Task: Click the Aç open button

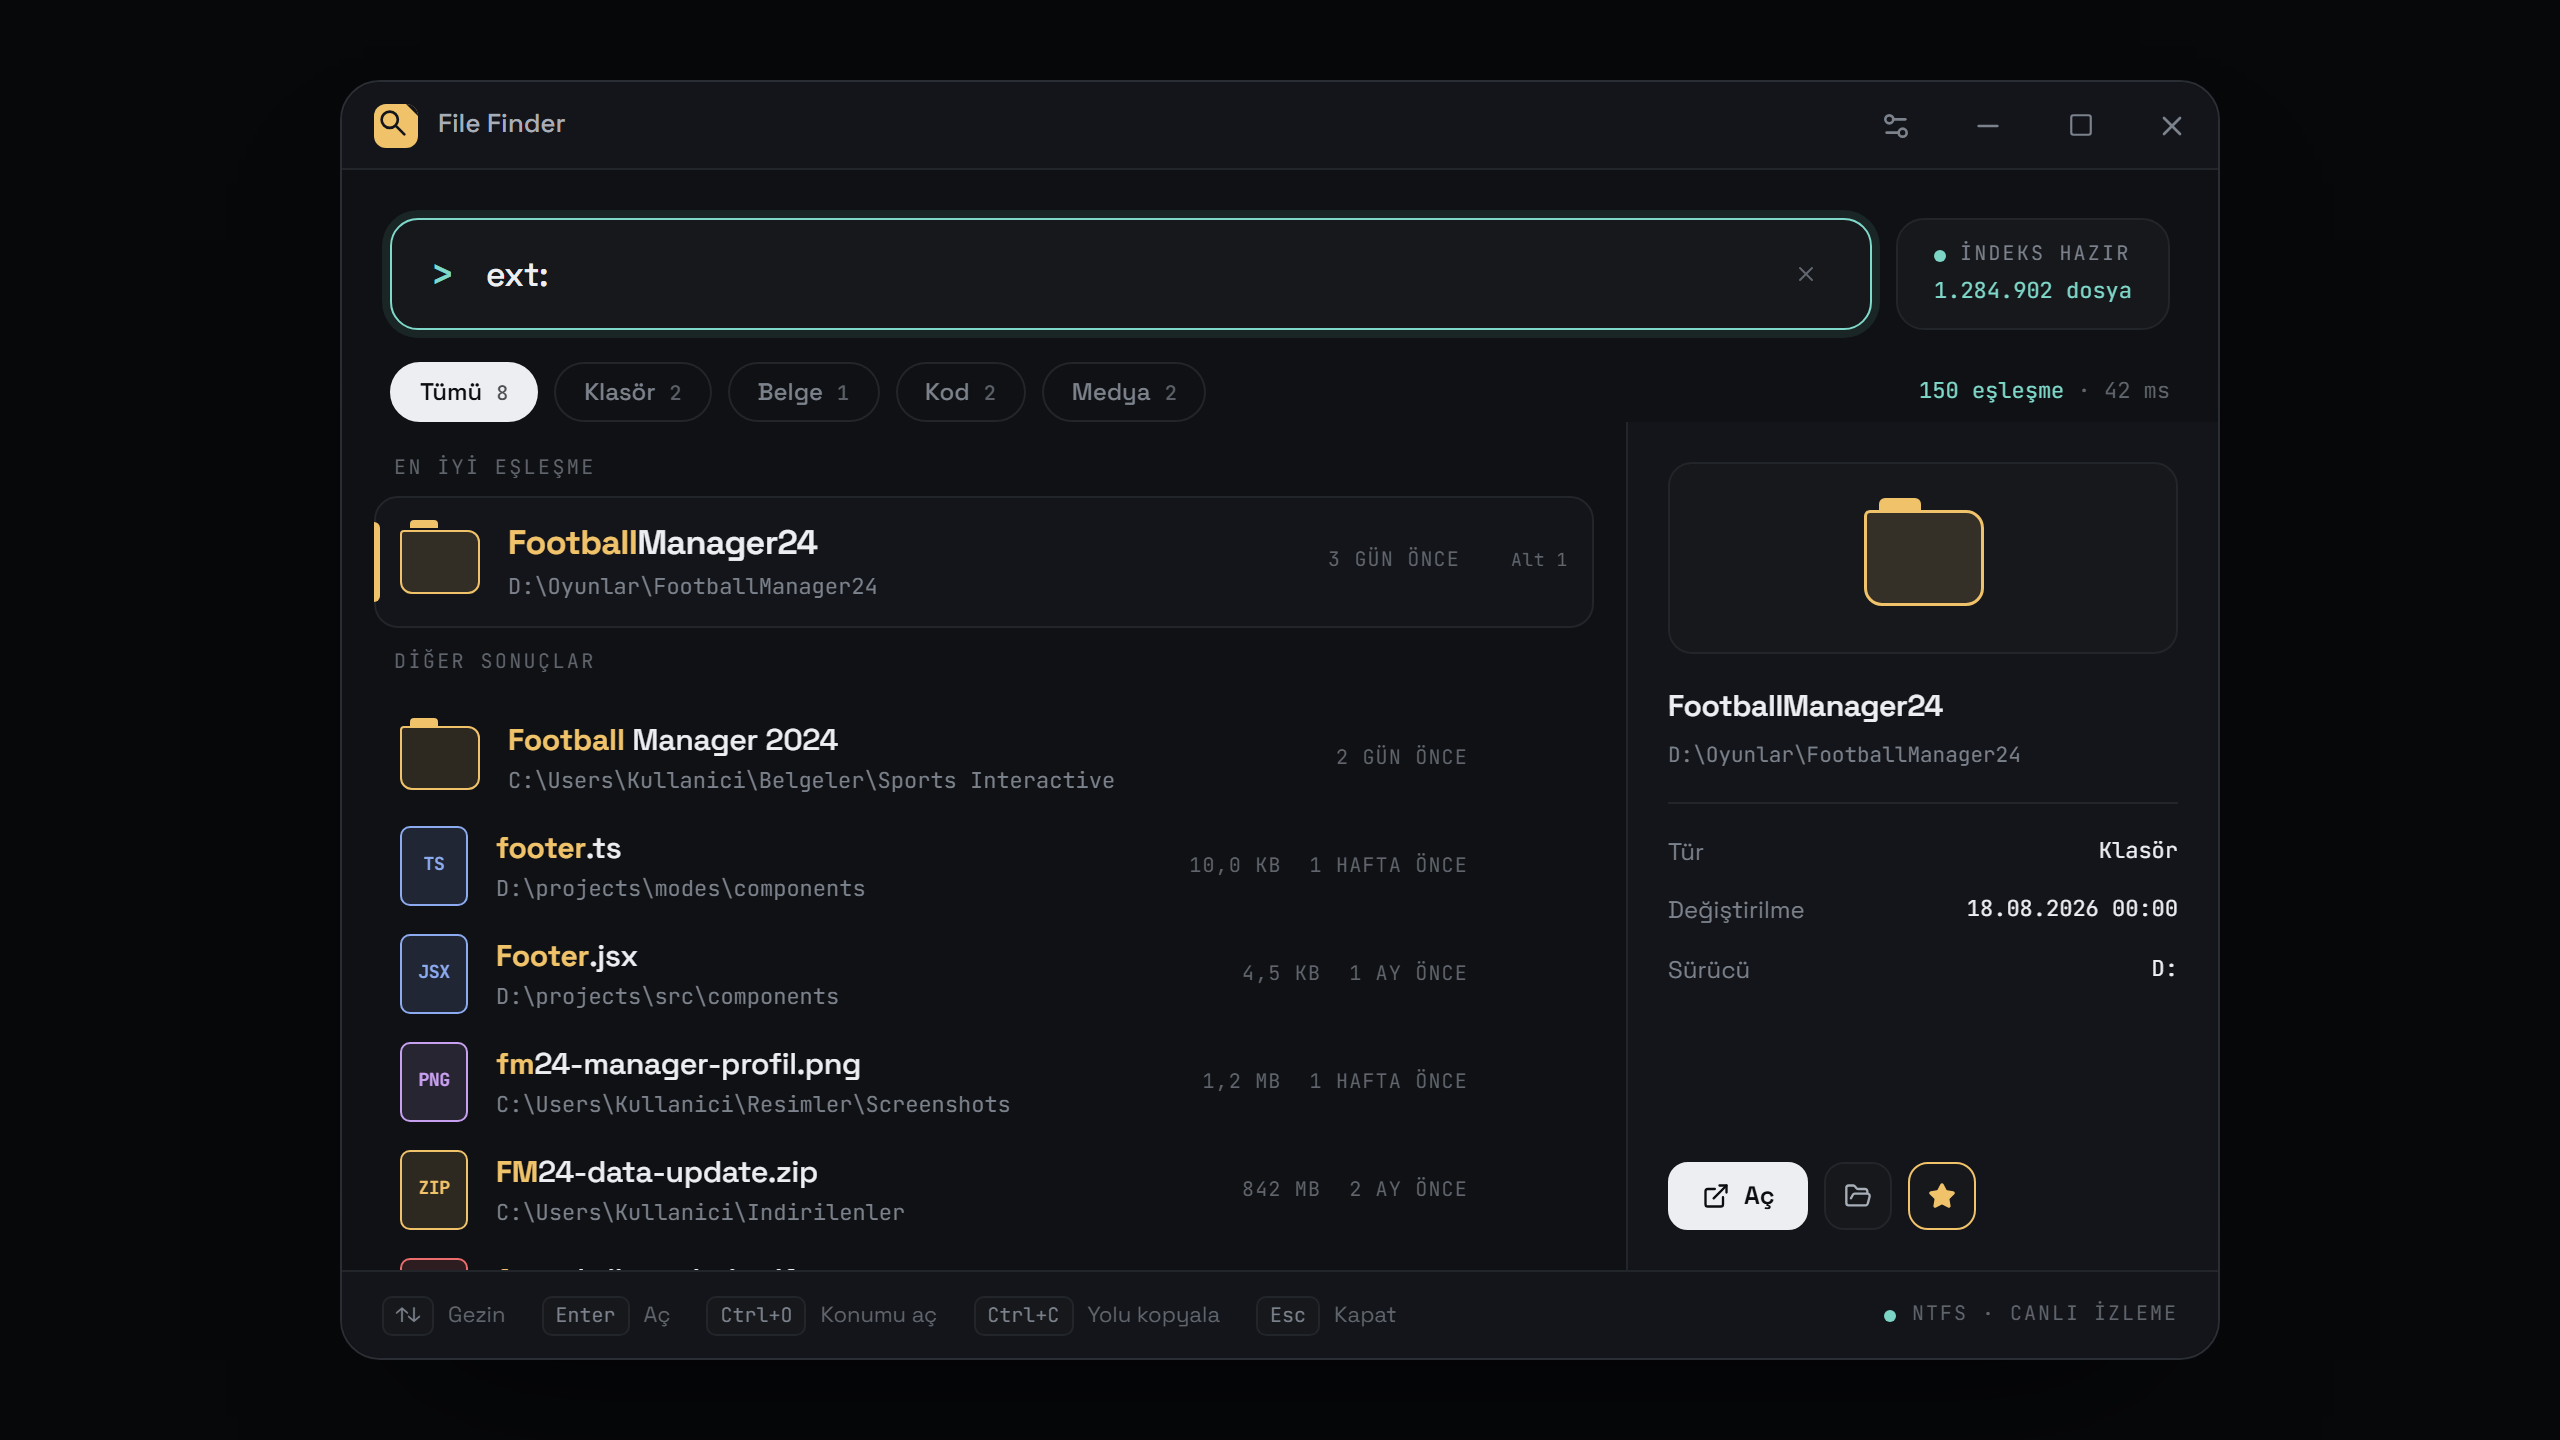Action: [1737, 1196]
